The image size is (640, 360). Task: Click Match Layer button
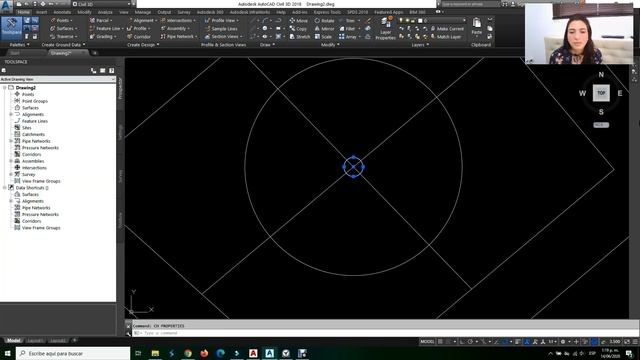tap(446, 37)
